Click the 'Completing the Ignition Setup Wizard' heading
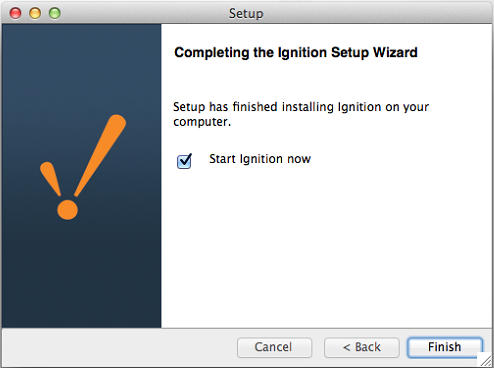This screenshot has width=494, height=368. click(x=296, y=53)
